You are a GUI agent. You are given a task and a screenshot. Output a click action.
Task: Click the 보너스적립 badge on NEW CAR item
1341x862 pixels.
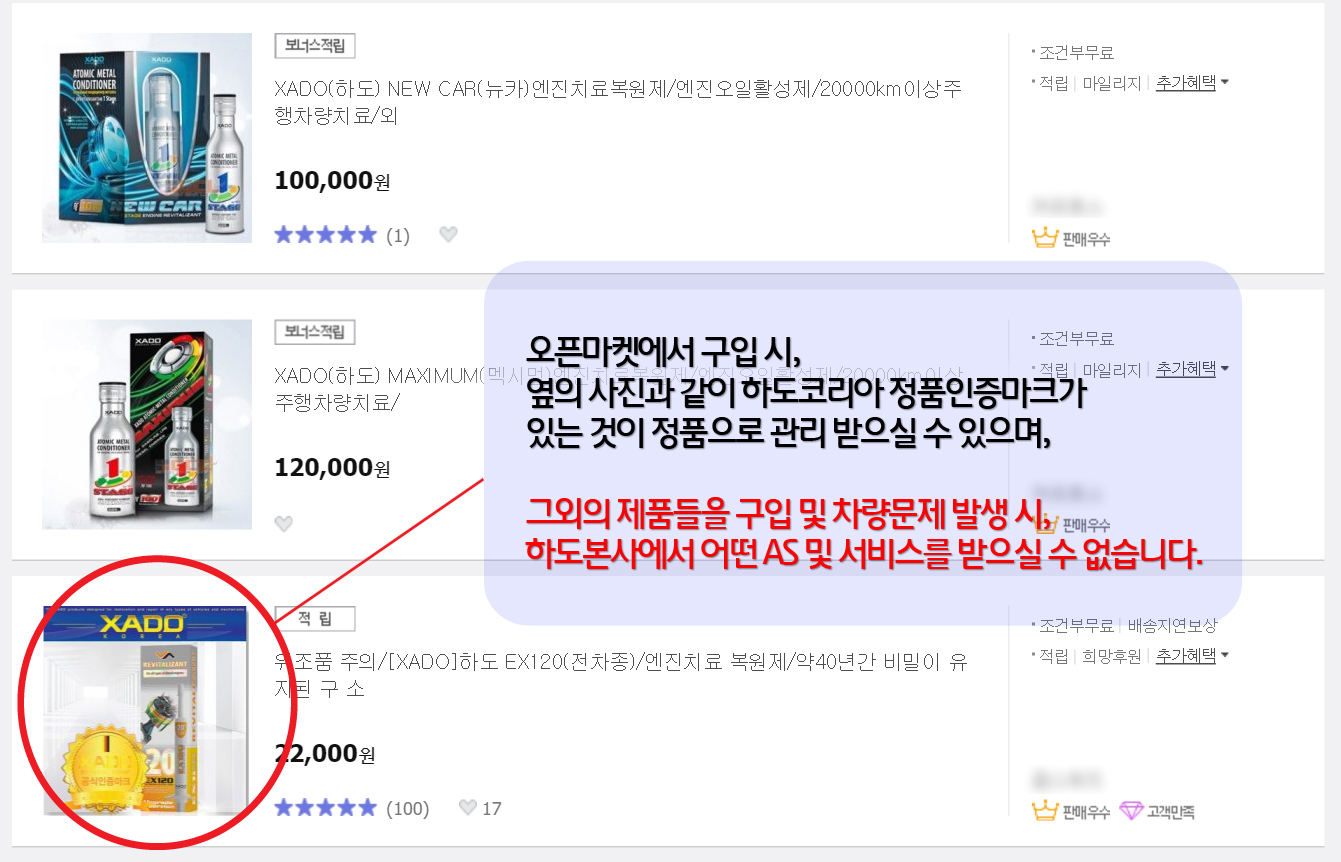coord(315,46)
